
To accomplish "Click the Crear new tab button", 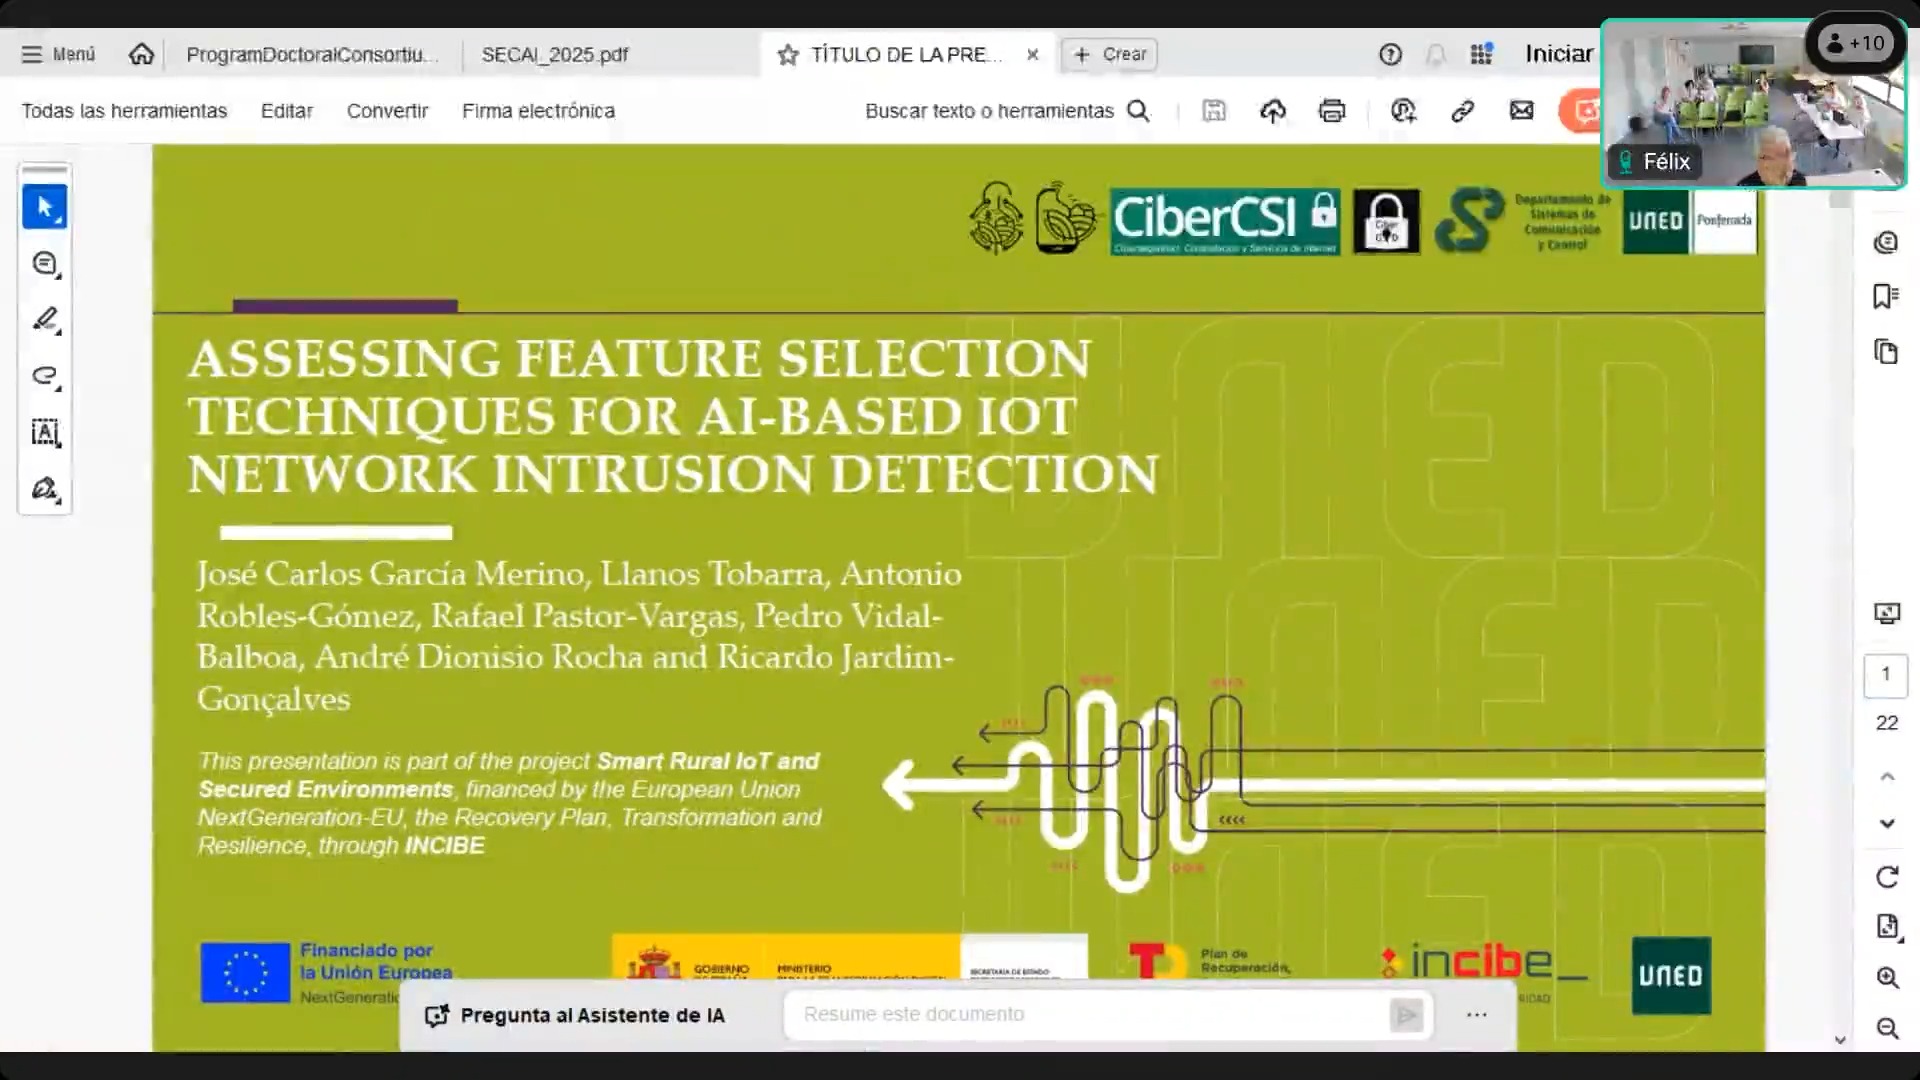I will click(1109, 54).
